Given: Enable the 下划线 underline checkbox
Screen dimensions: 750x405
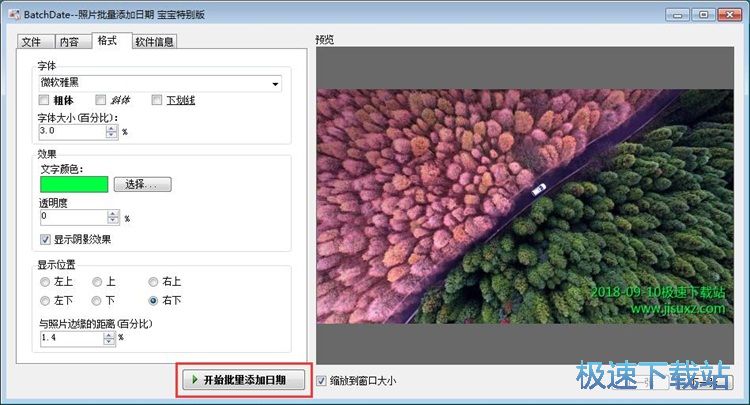Looking at the screenshot, I should point(156,100).
